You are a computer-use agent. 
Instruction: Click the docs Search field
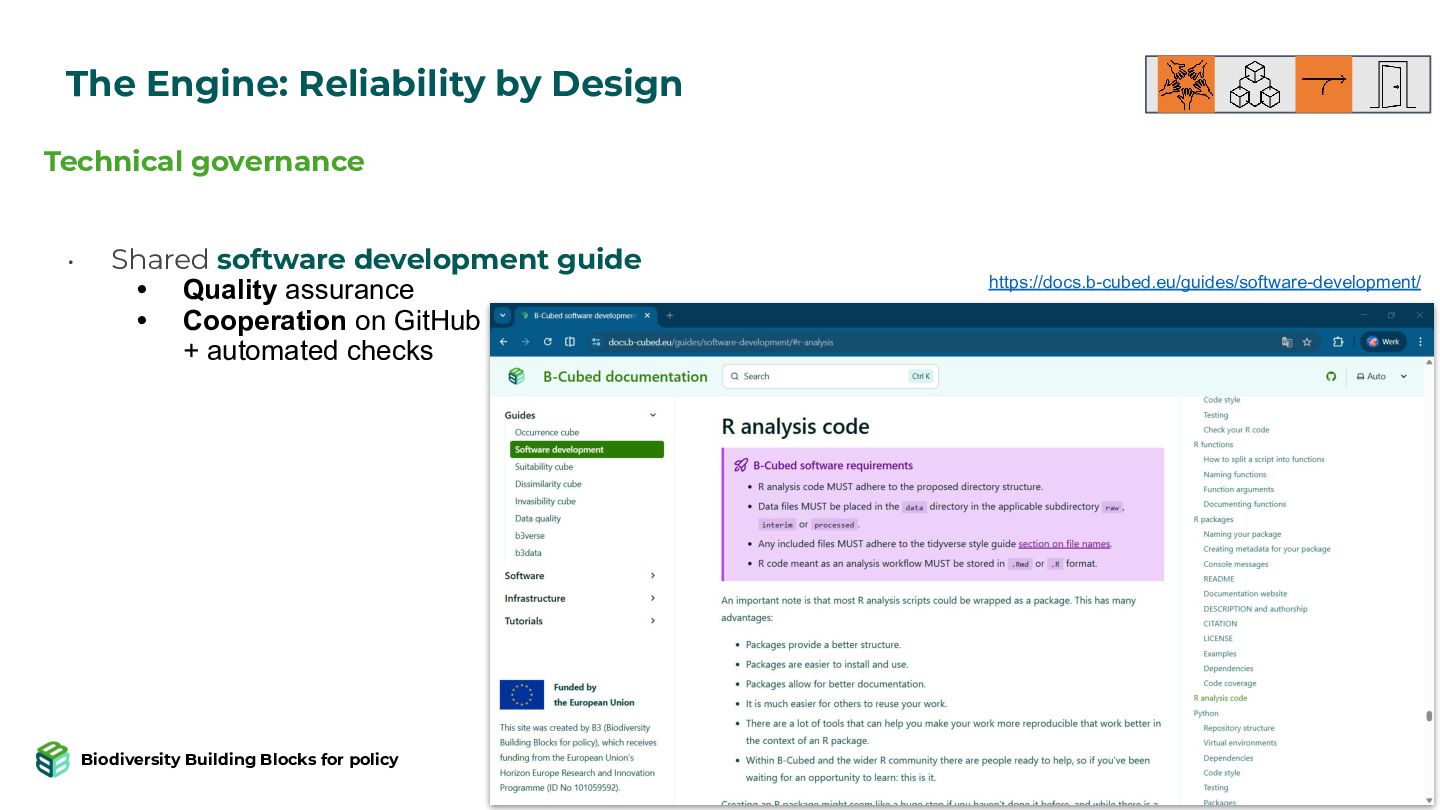pos(830,376)
